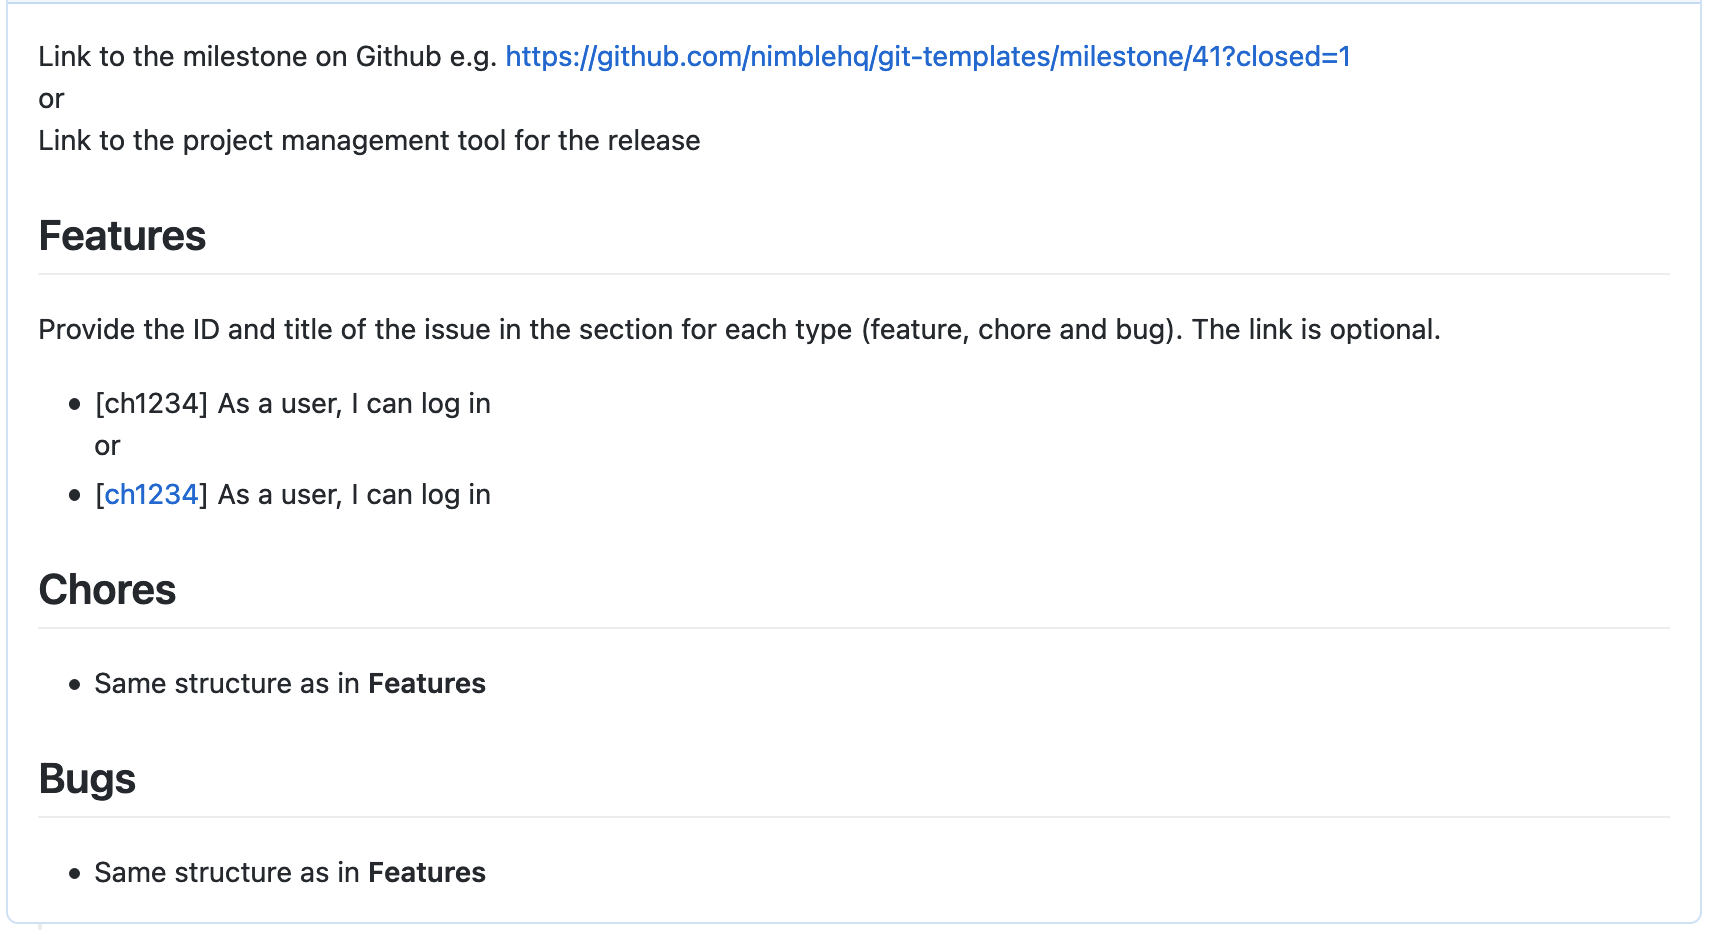Image resolution: width=1710 pixels, height=930 pixels.
Task: Click the 'project management tool for the release' line
Action: tap(369, 141)
